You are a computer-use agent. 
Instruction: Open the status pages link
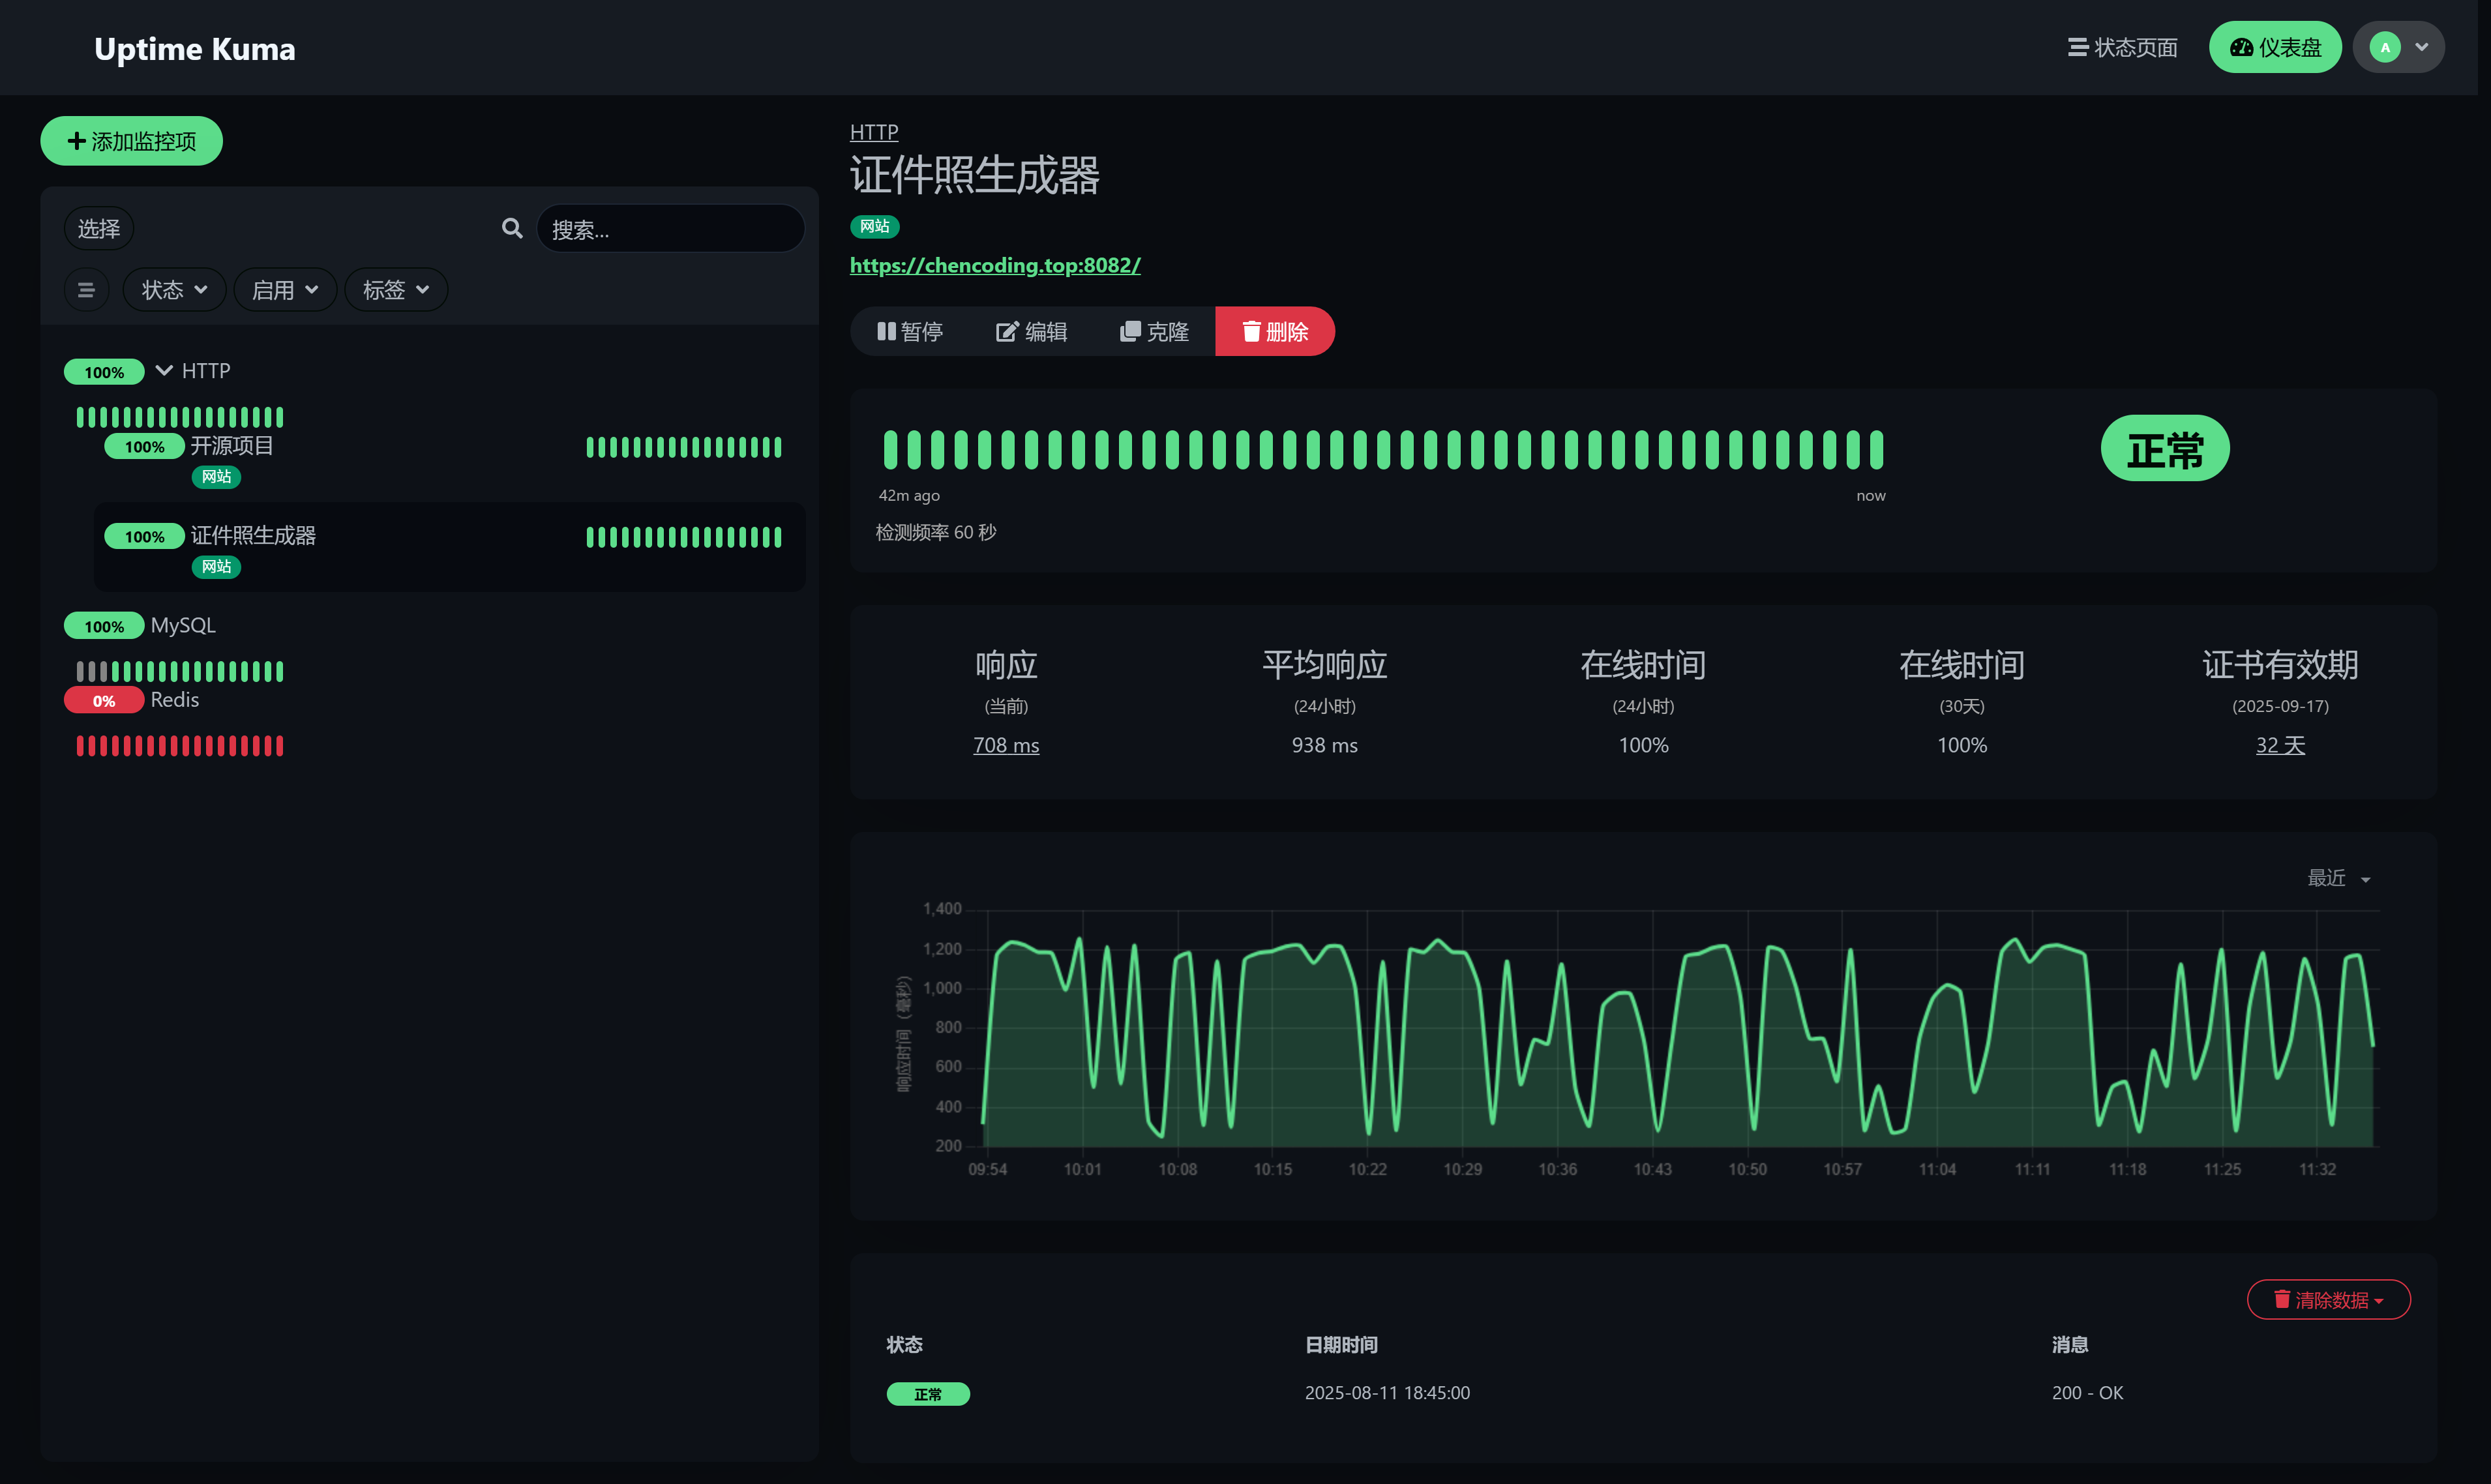click(x=2122, y=48)
